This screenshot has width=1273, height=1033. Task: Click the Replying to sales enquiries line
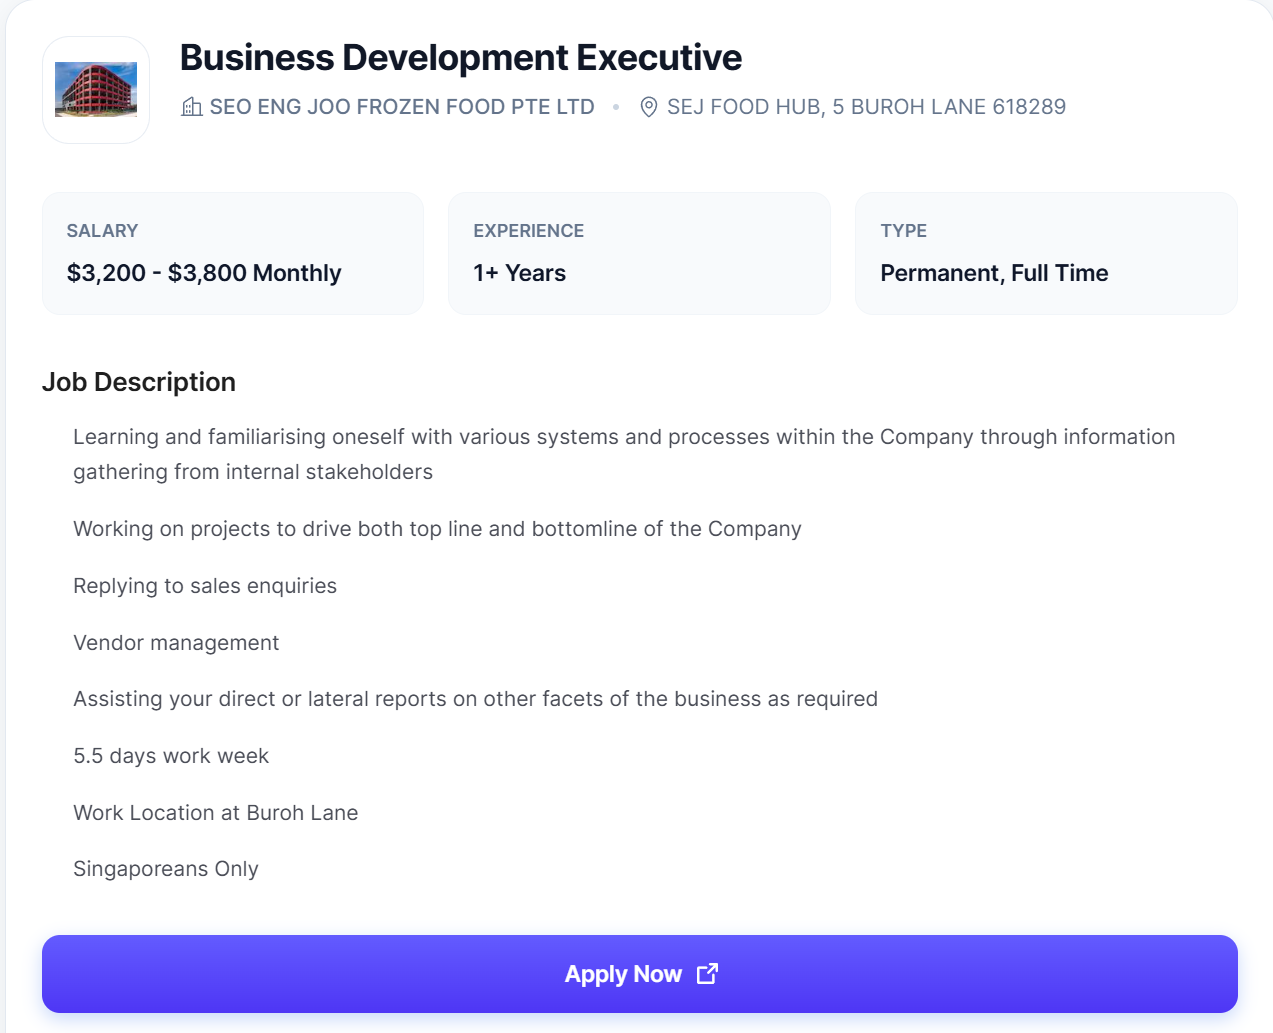point(205,586)
